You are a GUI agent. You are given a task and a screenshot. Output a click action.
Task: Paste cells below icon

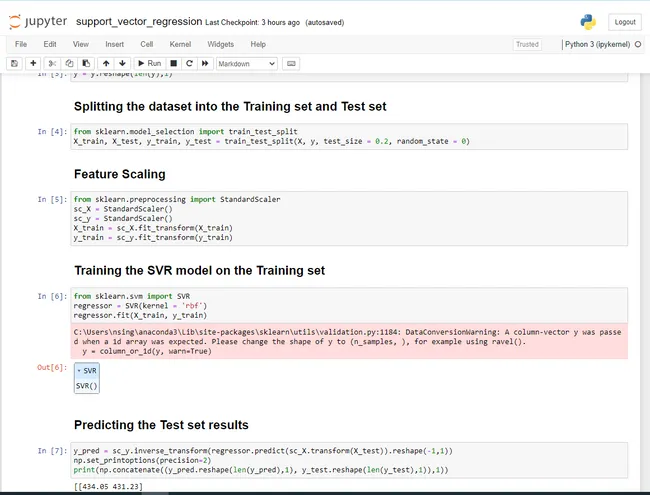point(86,63)
